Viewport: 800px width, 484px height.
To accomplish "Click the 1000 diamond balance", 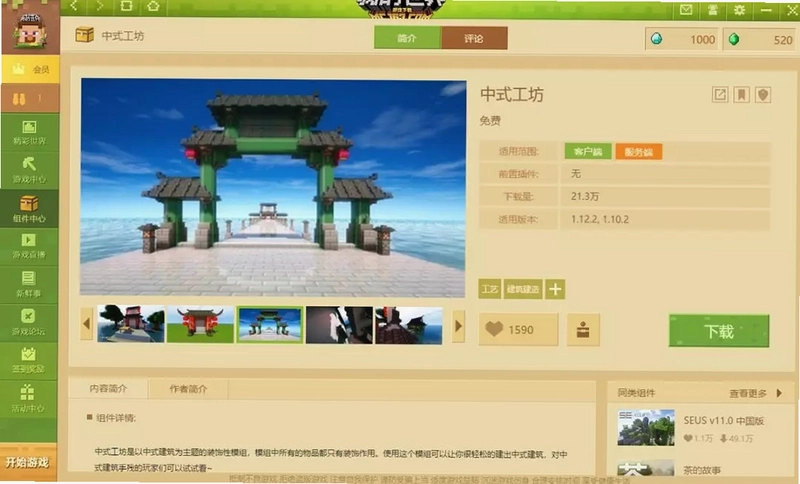I will [702, 40].
